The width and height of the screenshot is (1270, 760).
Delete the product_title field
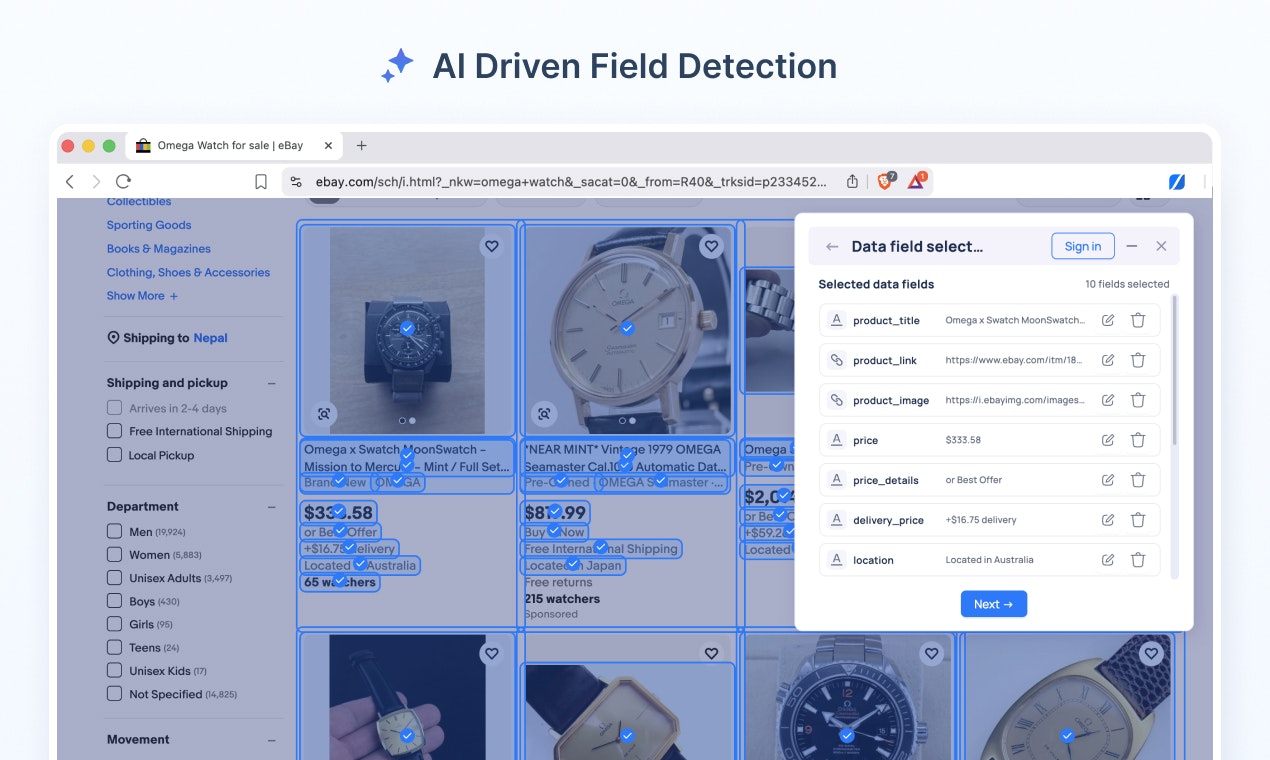1138,320
